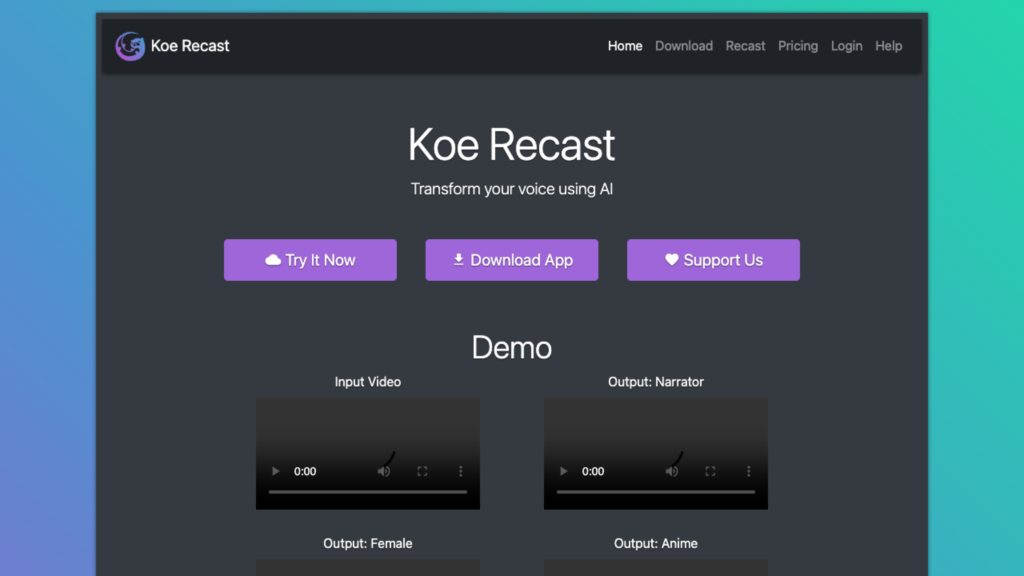Click Login in the navigation bar
This screenshot has width=1024, height=576.
[x=846, y=46]
